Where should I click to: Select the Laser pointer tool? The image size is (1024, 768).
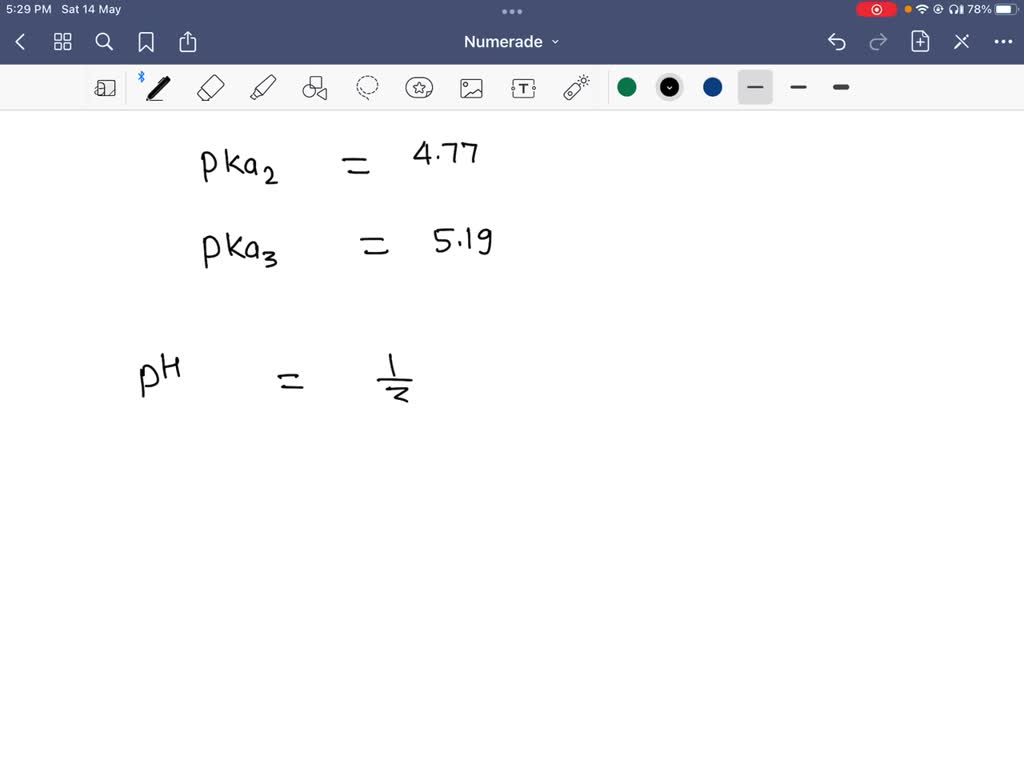pos(575,87)
